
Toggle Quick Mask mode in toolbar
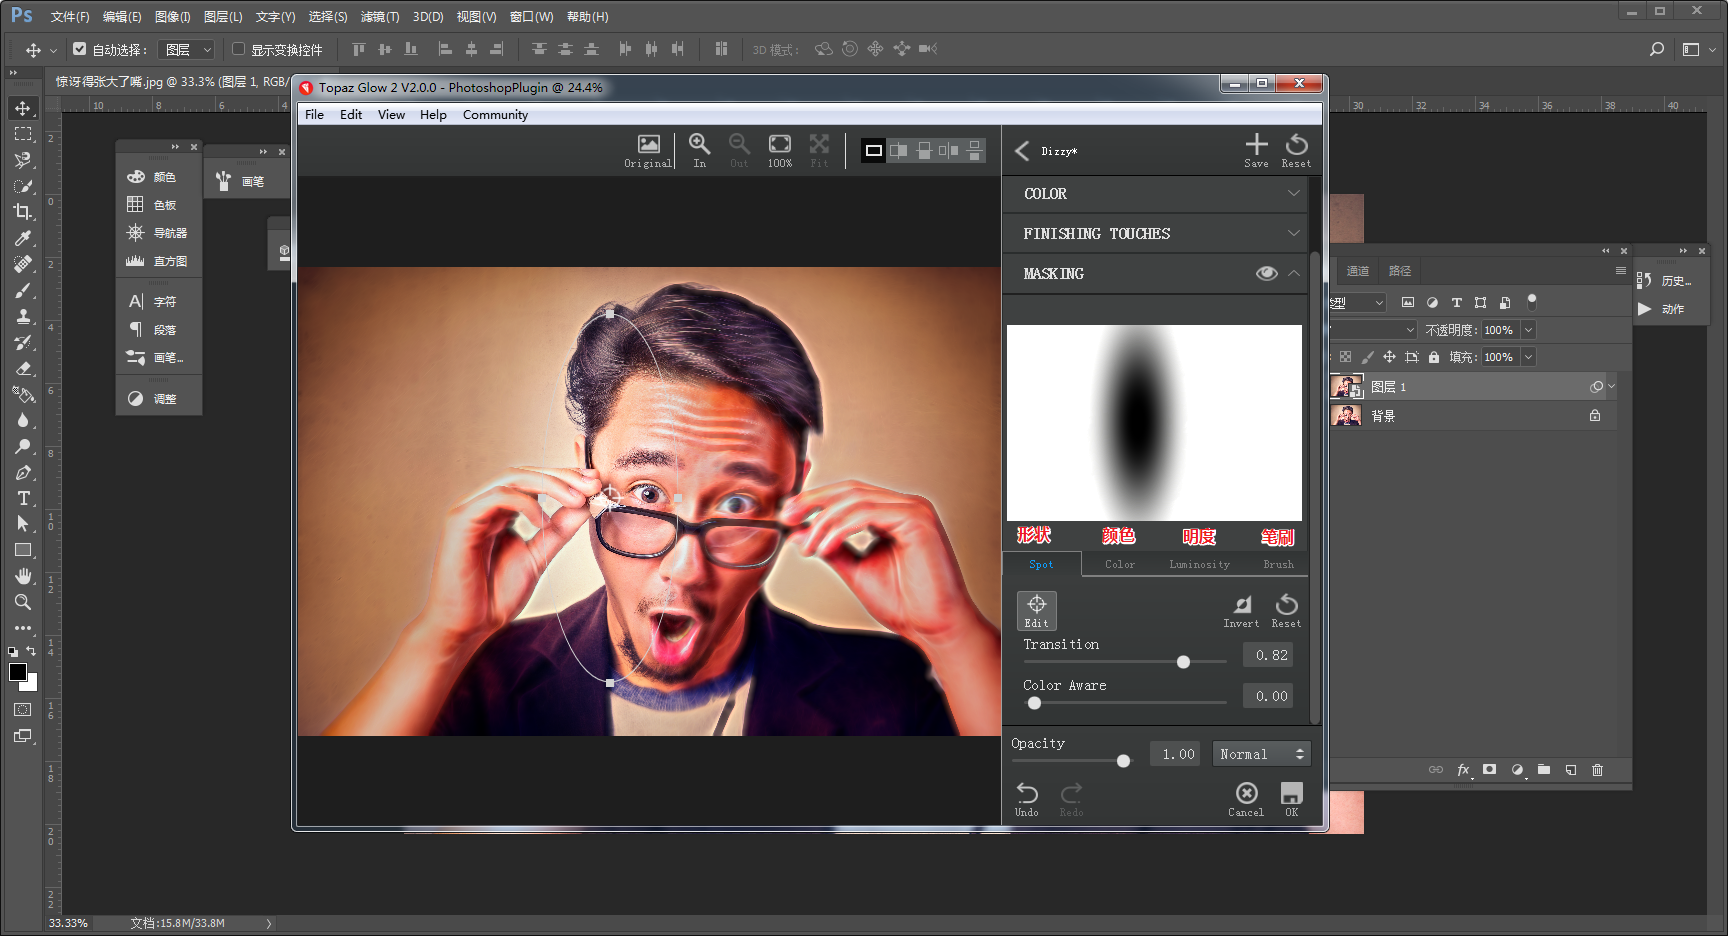(x=23, y=710)
